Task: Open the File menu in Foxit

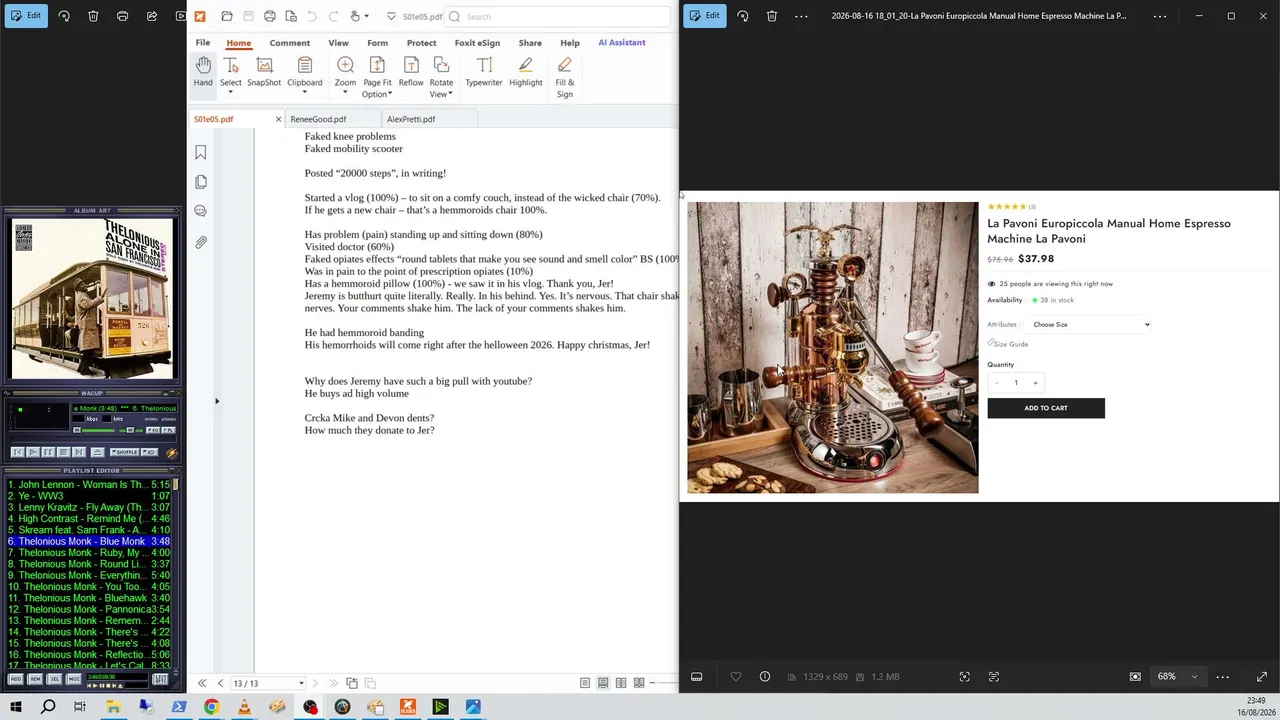Action: click(x=203, y=43)
